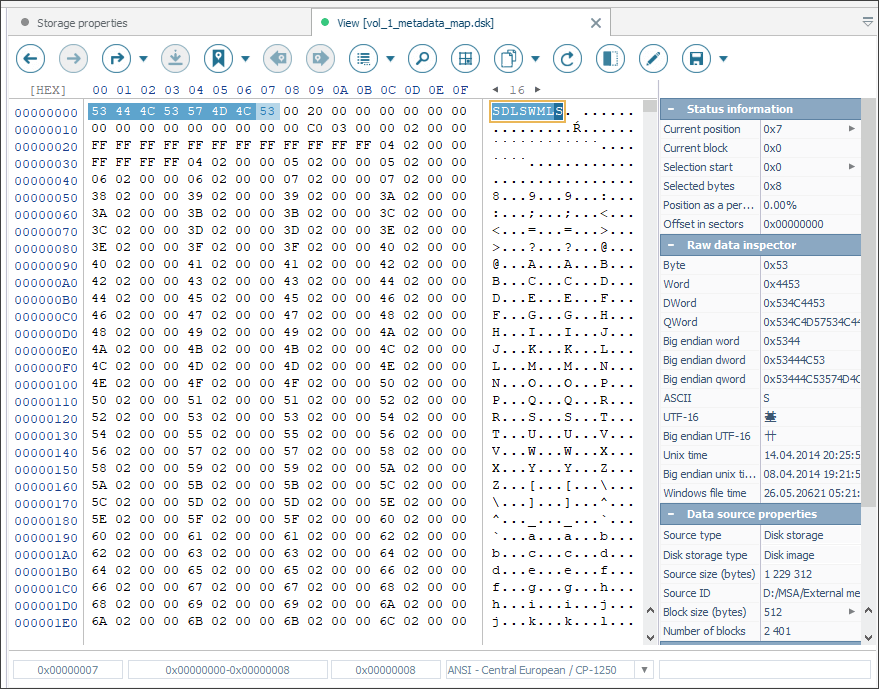Click the Copy documents icon
The height and width of the screenshot is (689, 879).
pos(509,59)
